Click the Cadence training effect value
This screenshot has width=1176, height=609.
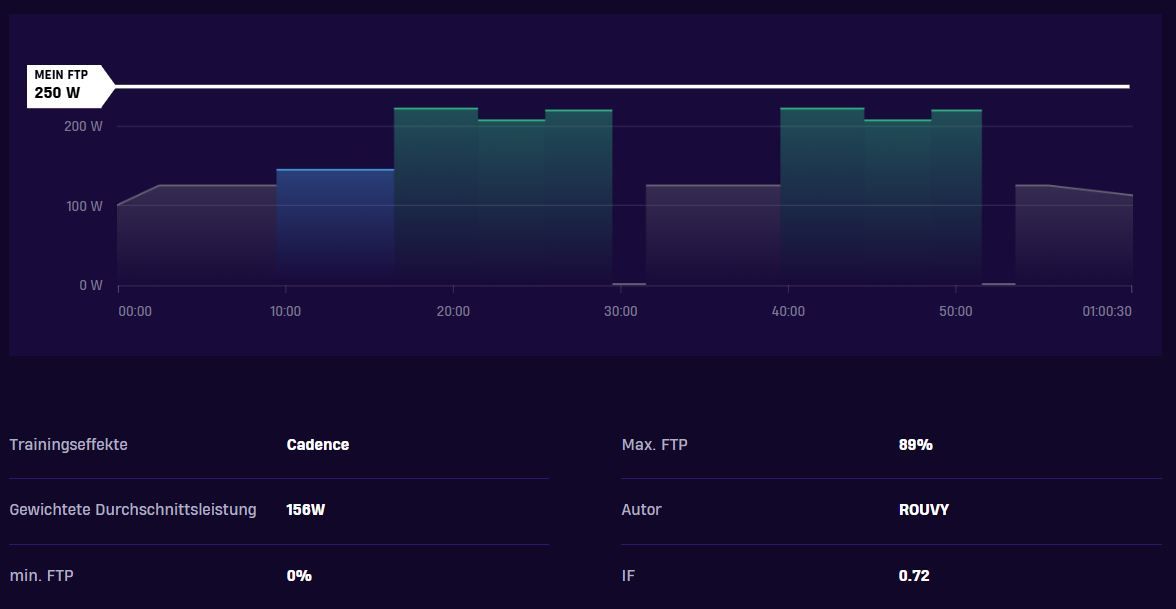point(318,445)
